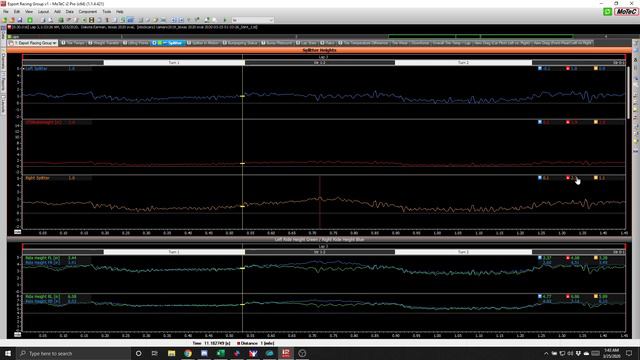This screenshot has height=360, width=640.
Task: Click the red marker of Left Splitter stats
Action: click(568, 68)
